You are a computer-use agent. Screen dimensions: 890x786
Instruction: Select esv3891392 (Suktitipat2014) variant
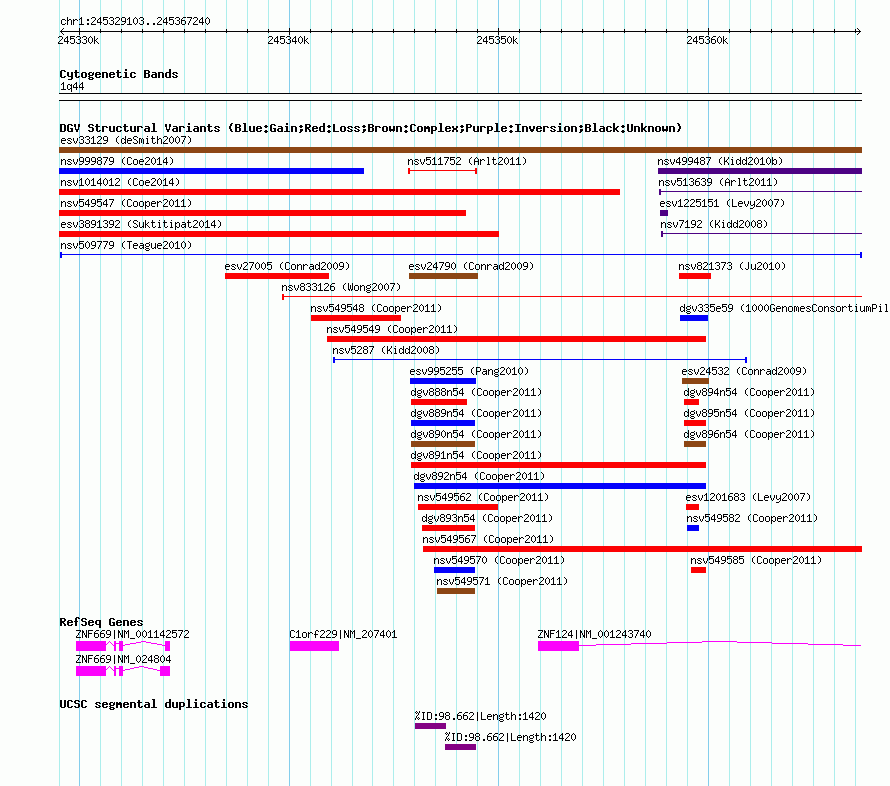279,234
